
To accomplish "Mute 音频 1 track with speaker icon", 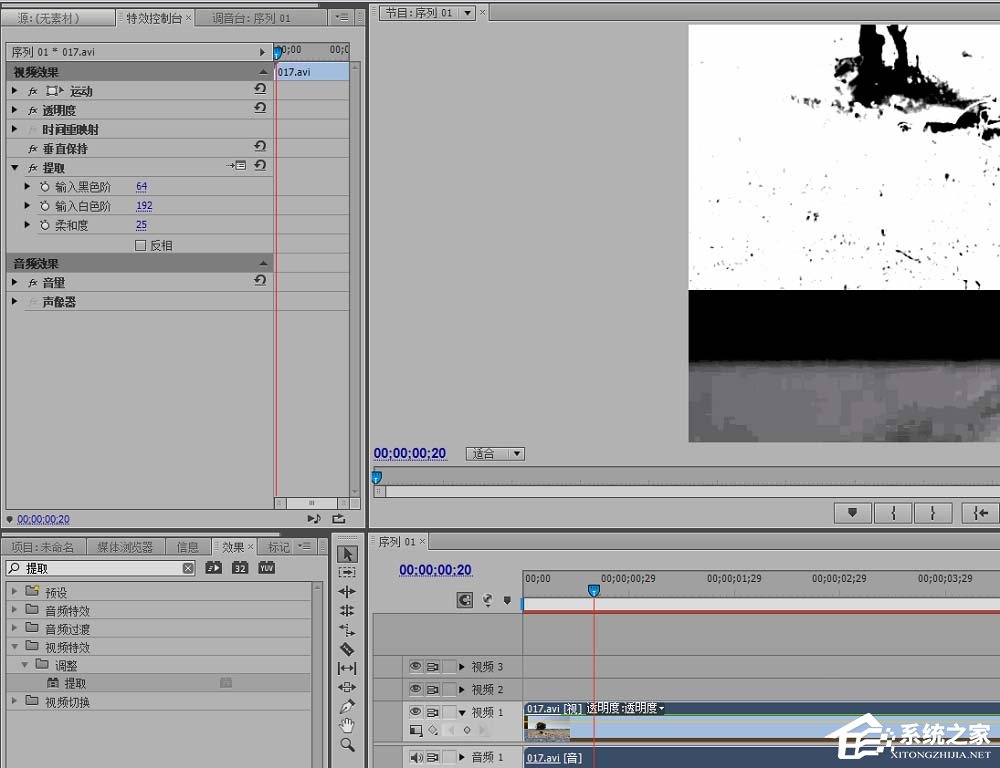I will point(416,758).
